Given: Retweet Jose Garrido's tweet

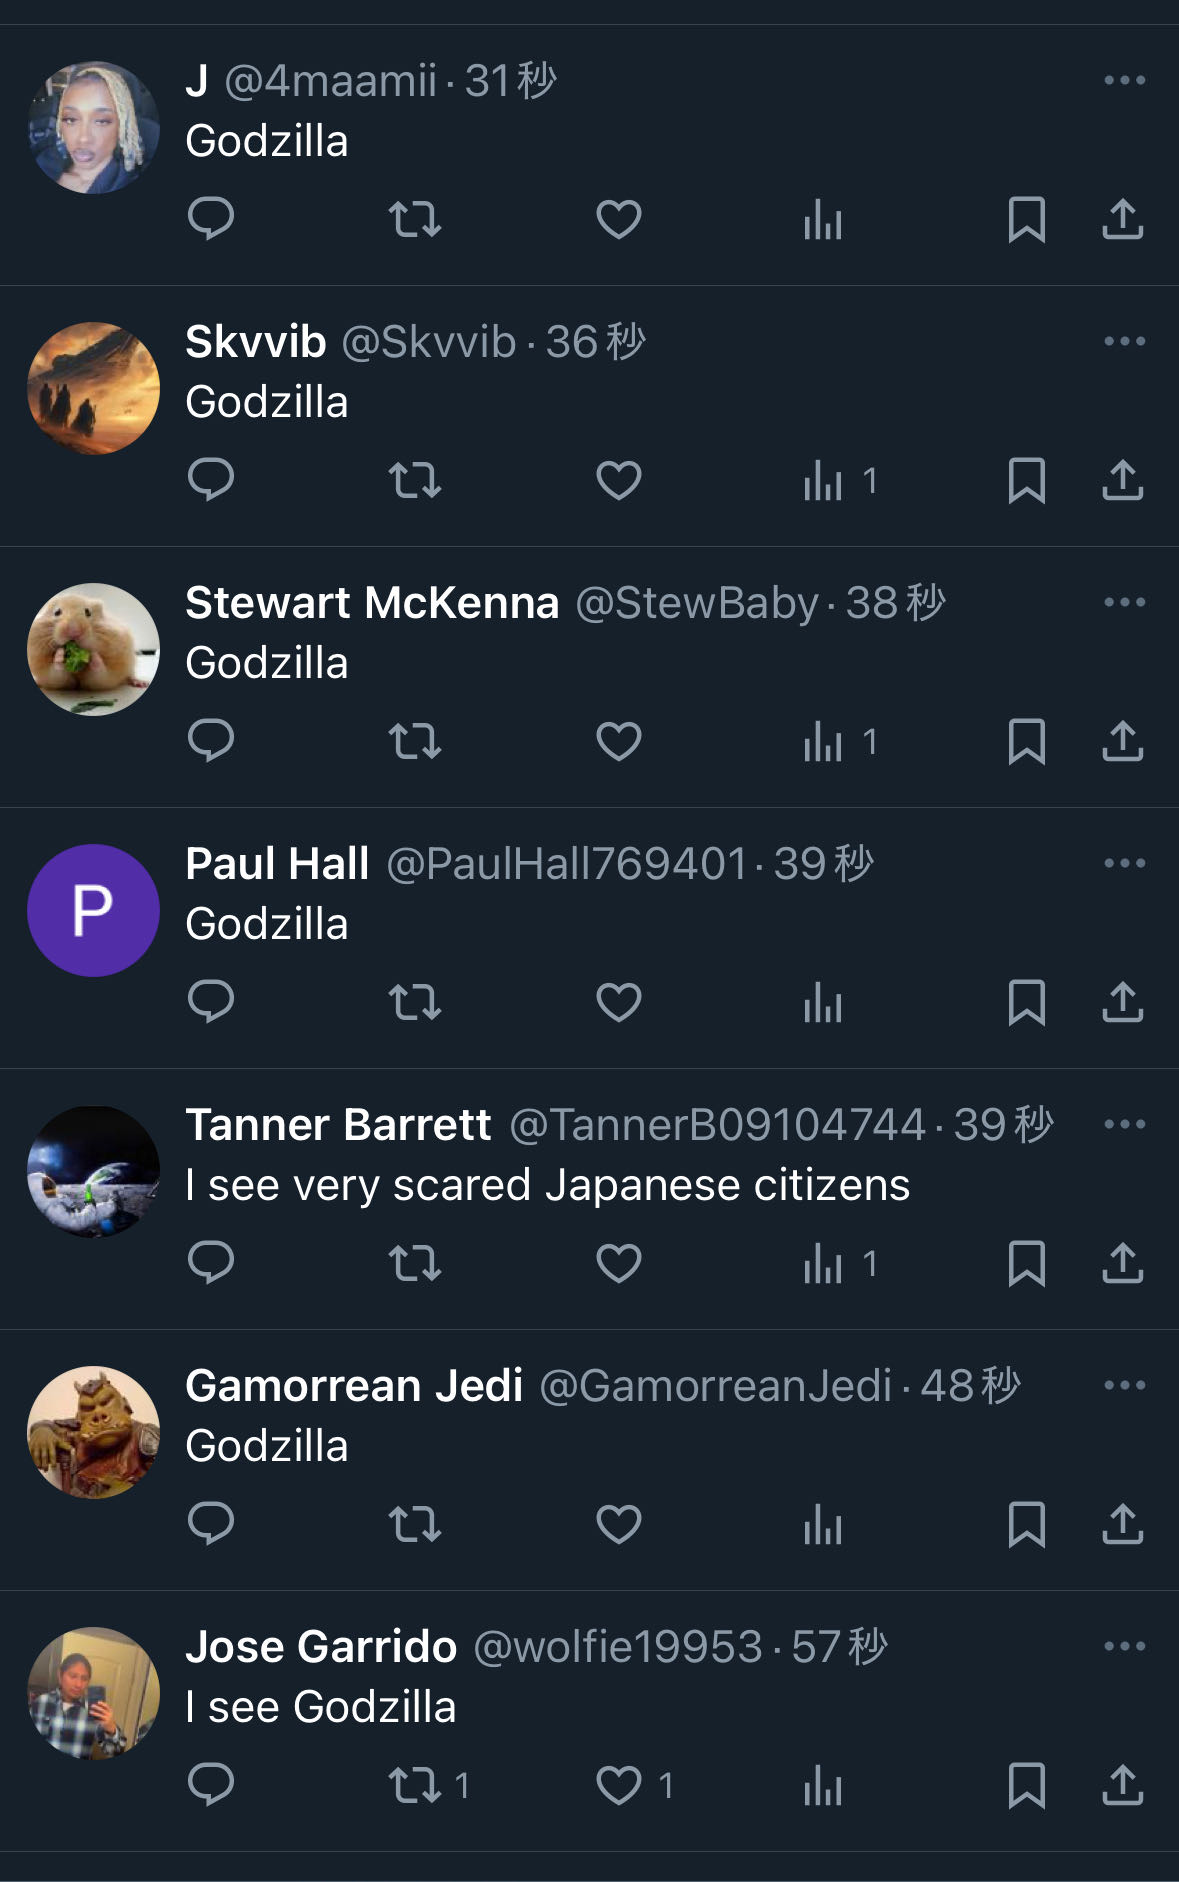Looking at the screenshot, I should 414,1785.
